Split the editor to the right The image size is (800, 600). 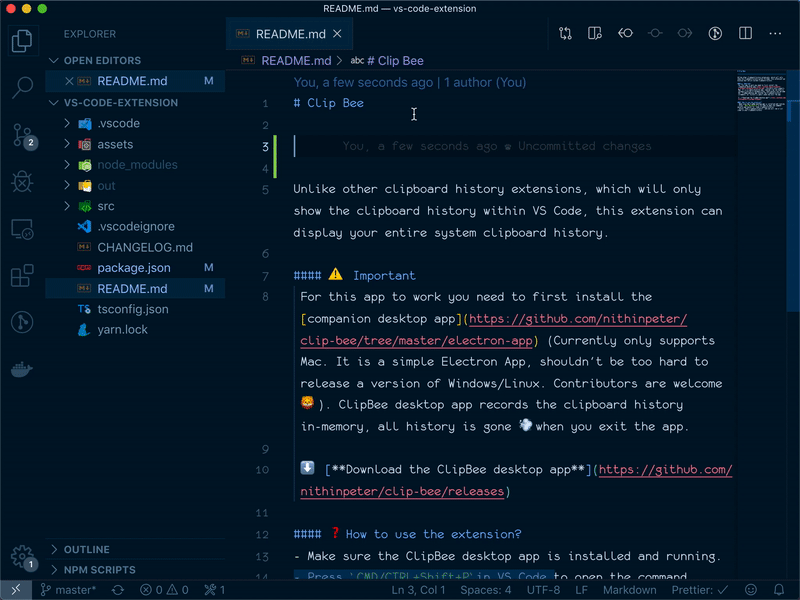[x=745, y=34]
